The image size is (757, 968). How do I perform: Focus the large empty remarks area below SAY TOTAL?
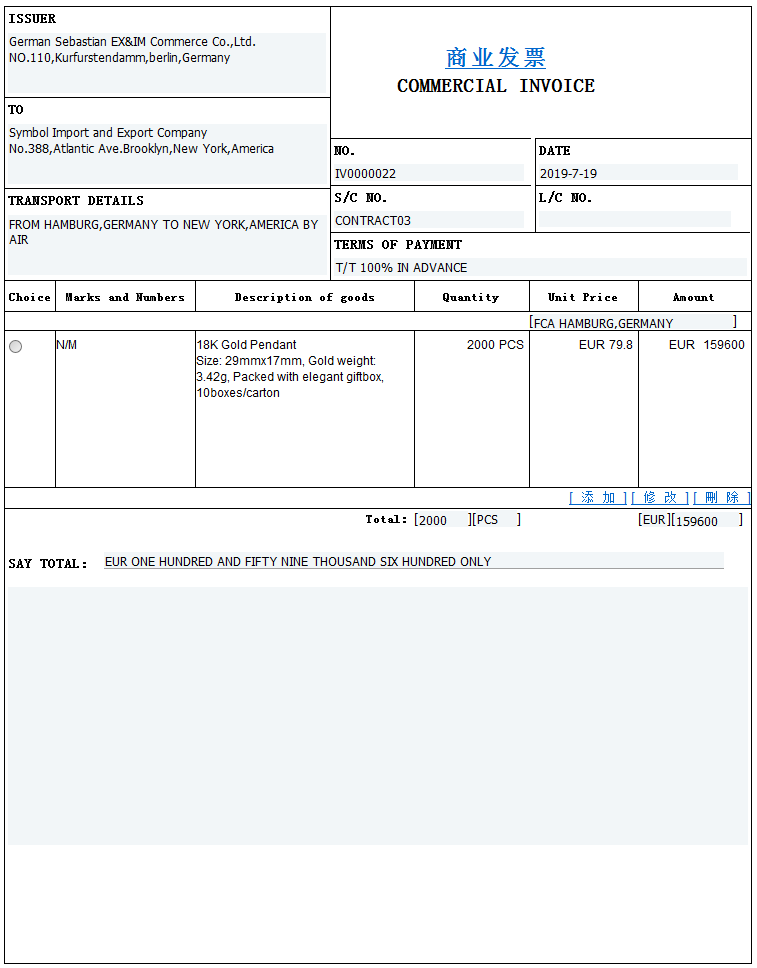click(x=378, y=715)
